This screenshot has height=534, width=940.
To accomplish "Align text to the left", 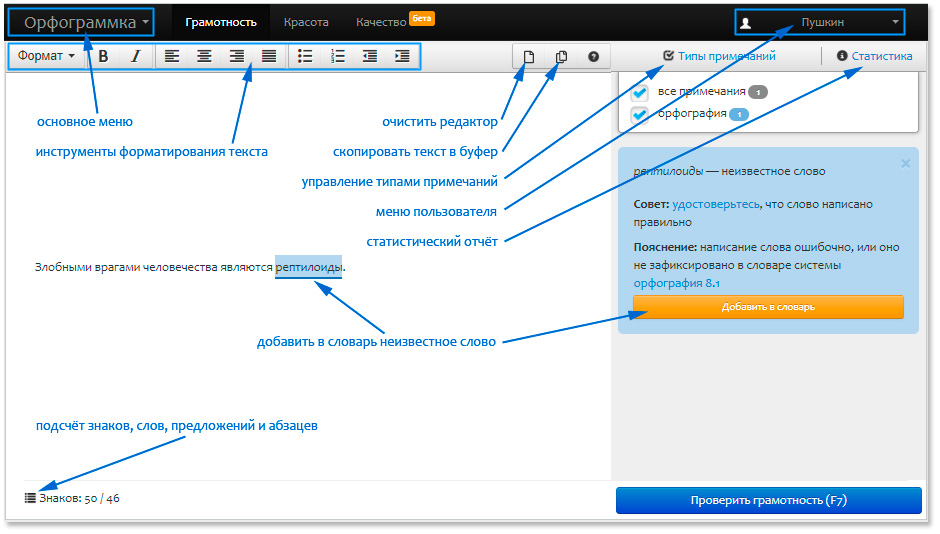I will pyautogui.click(x=172, y=56).
